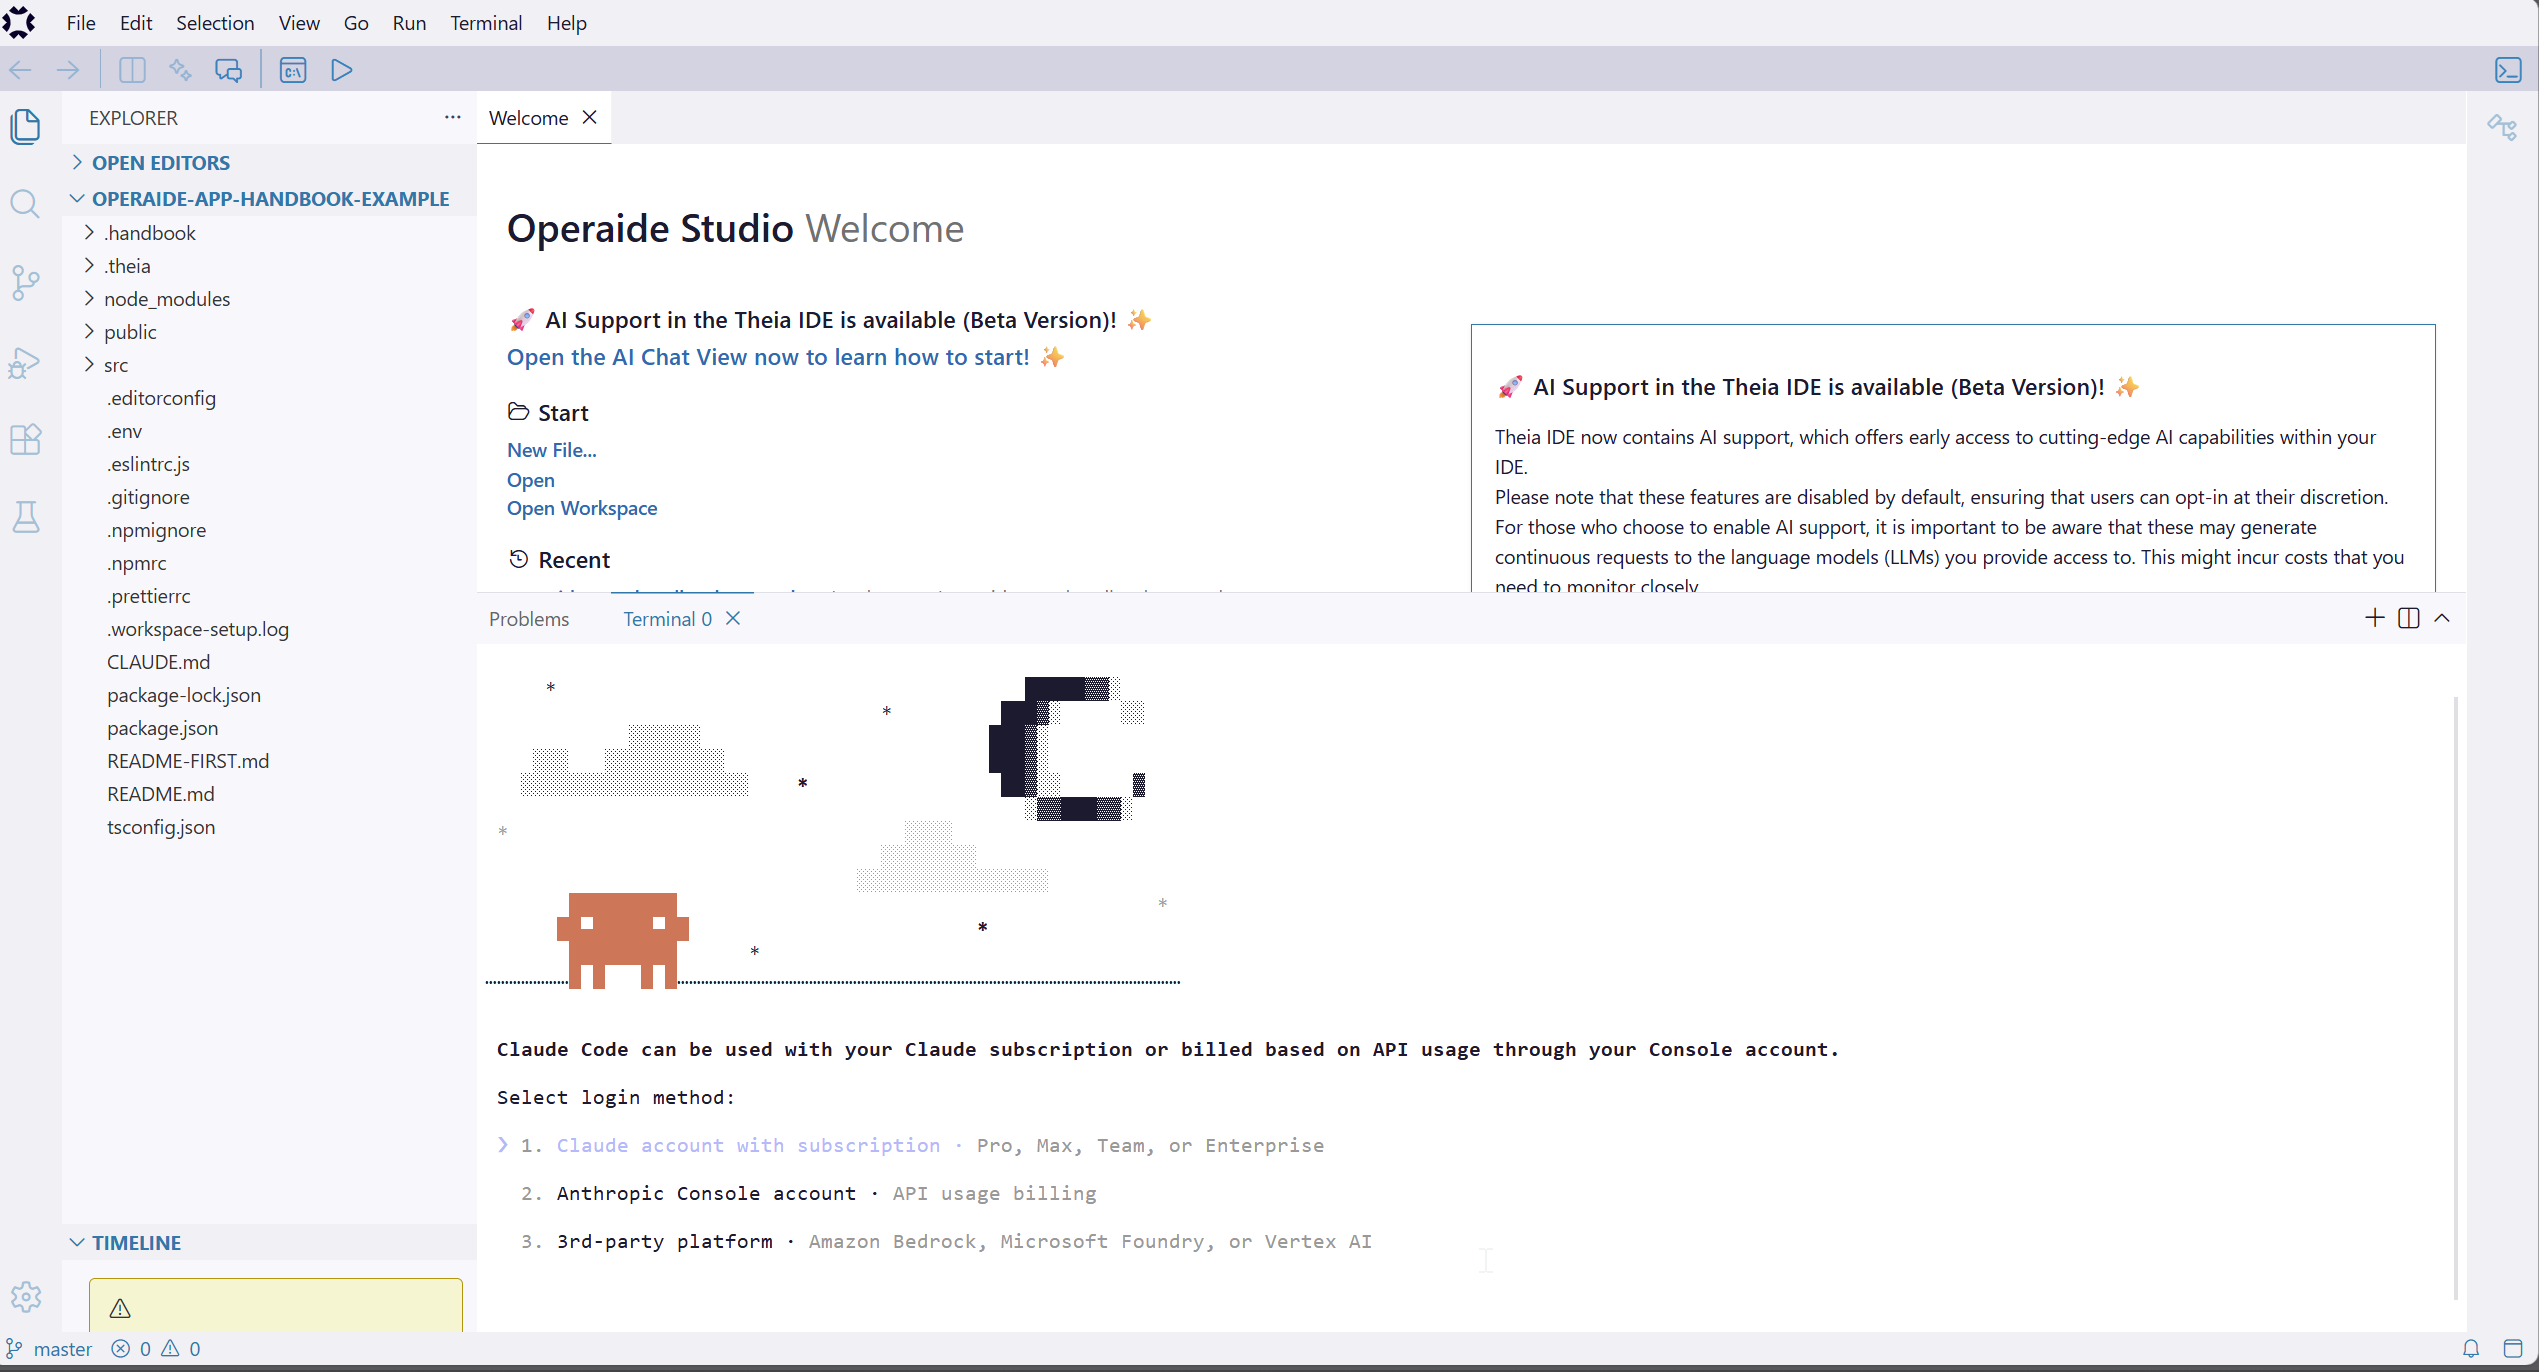Click the command terminal toolbar icon
Screen dimensions: 2539x1372
pos(293,70)
